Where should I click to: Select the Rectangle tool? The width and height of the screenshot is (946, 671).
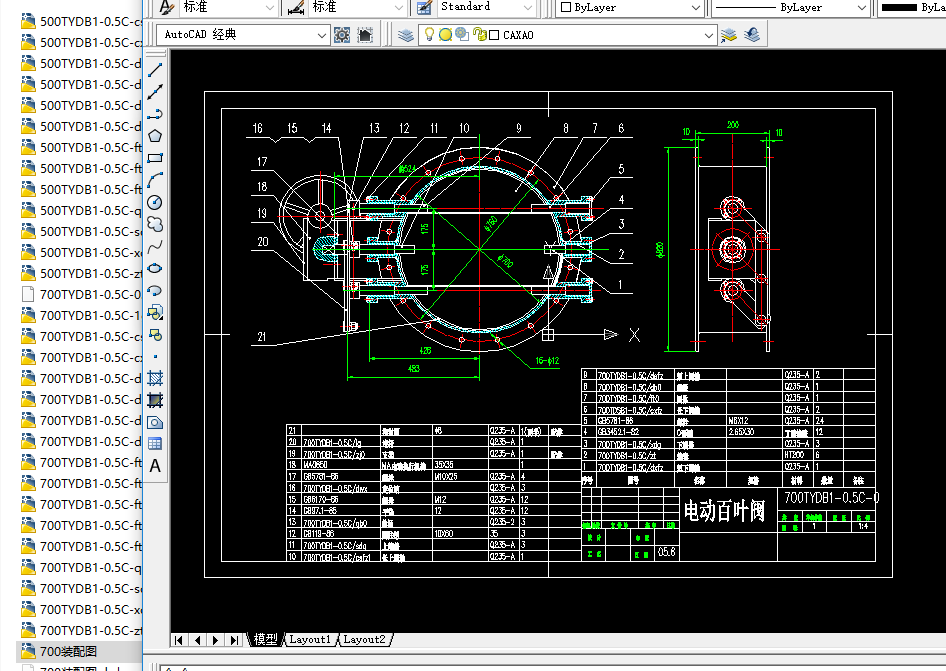155,158
